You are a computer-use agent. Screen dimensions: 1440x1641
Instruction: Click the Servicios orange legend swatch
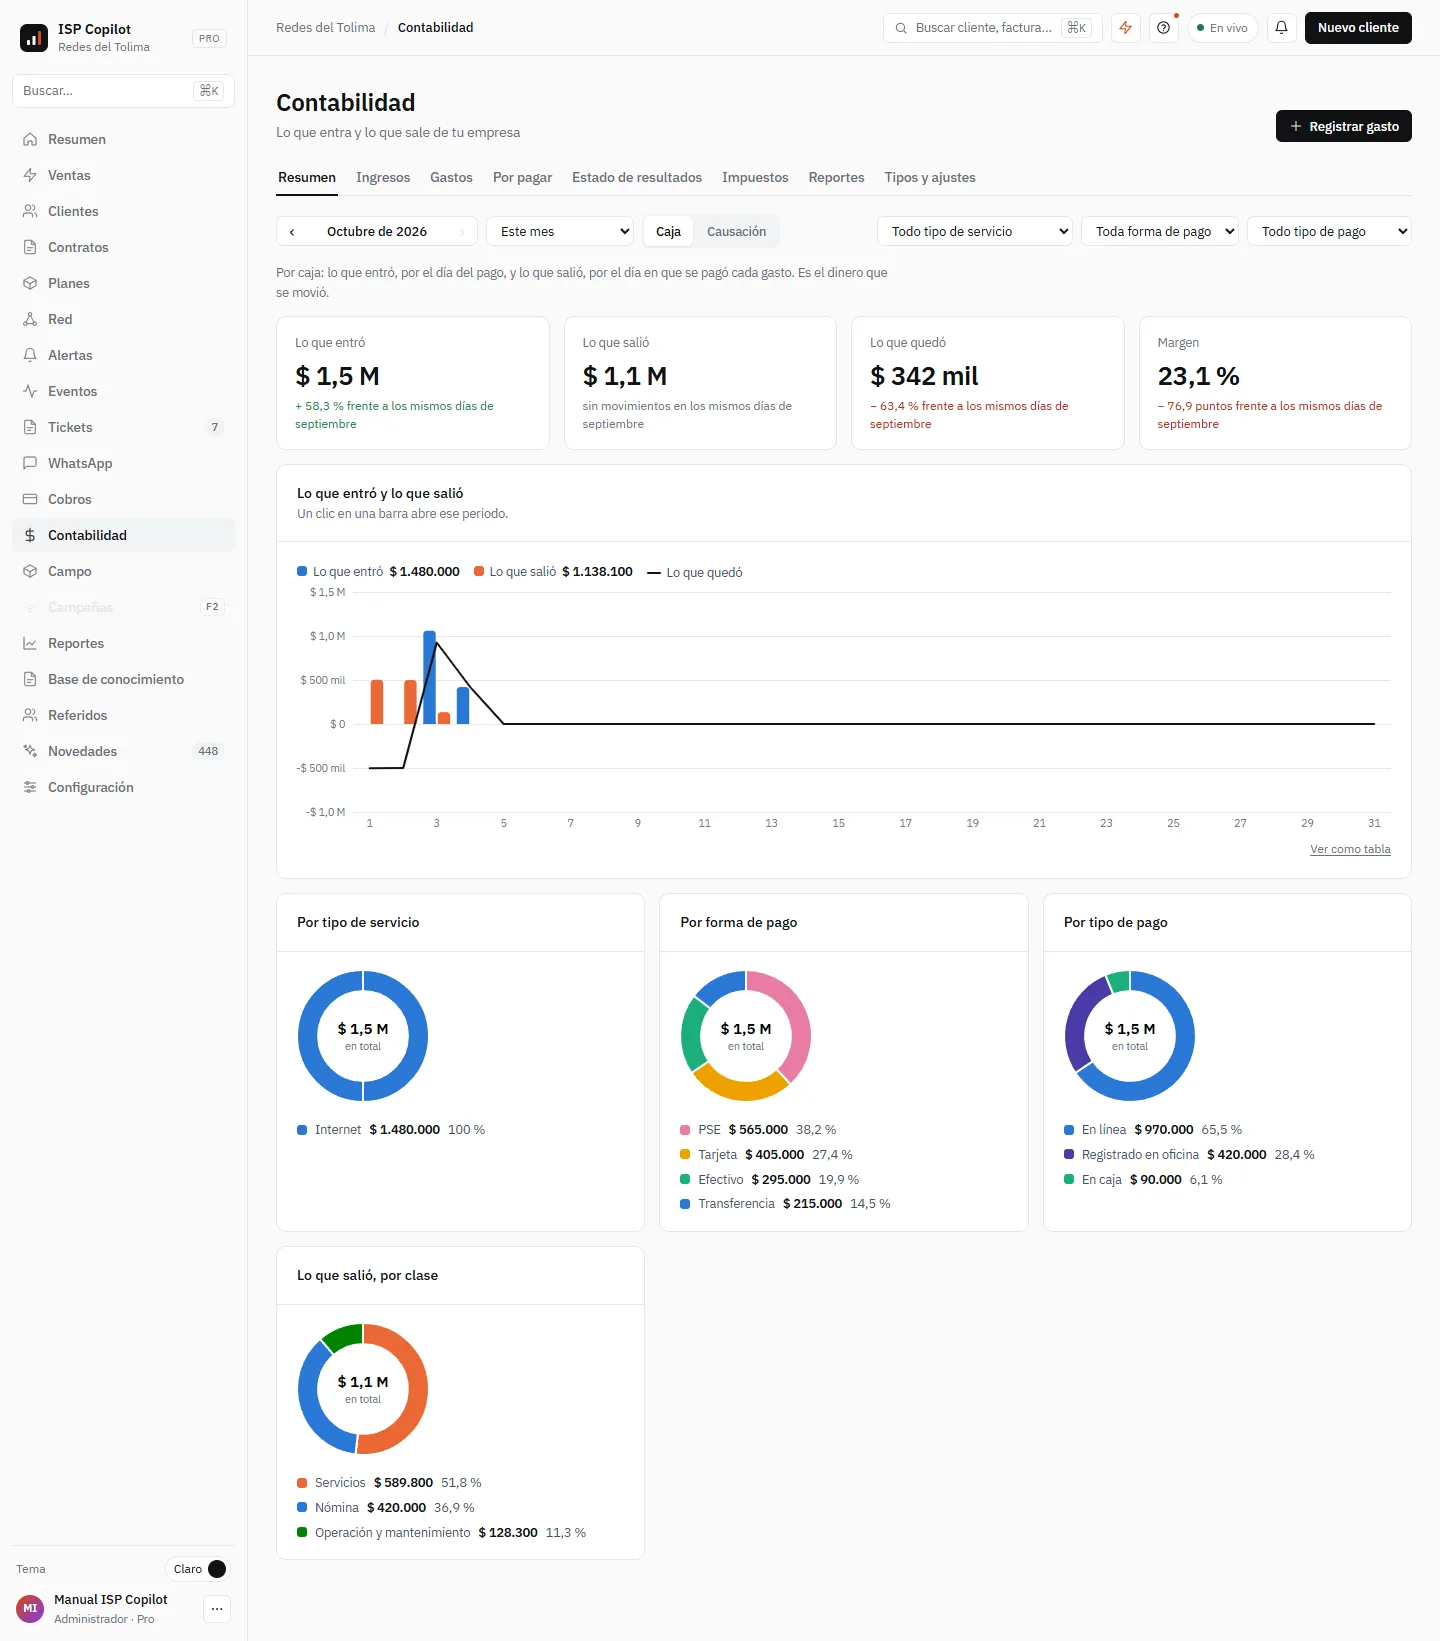pos(302,1483)
